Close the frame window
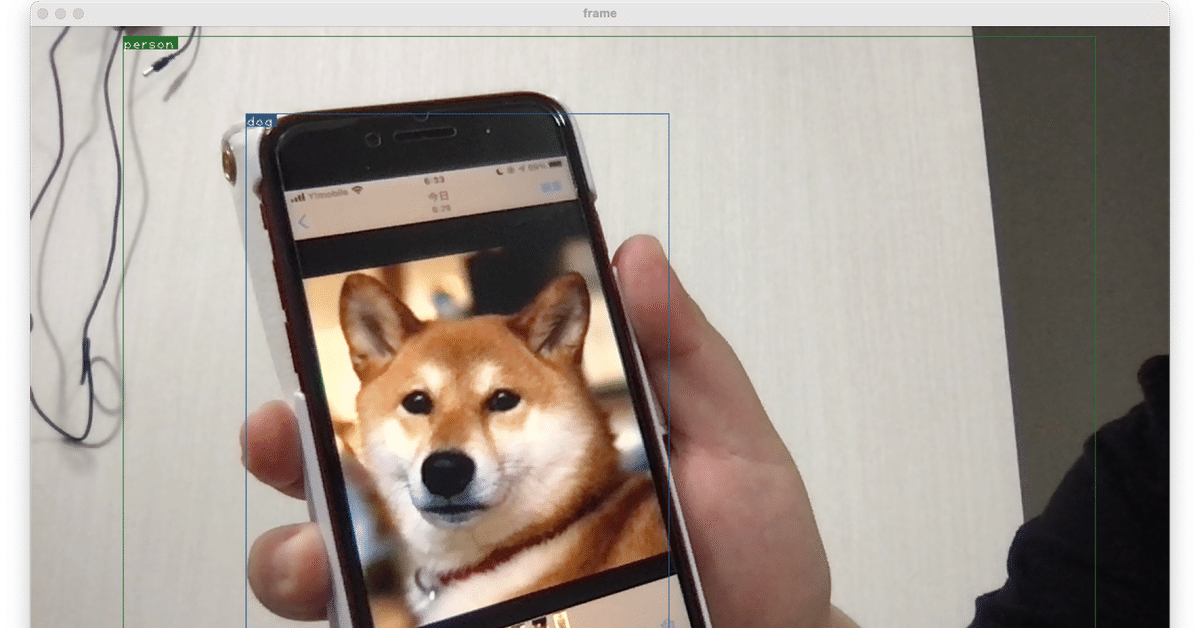1200x628 pixels. (43, 14)
